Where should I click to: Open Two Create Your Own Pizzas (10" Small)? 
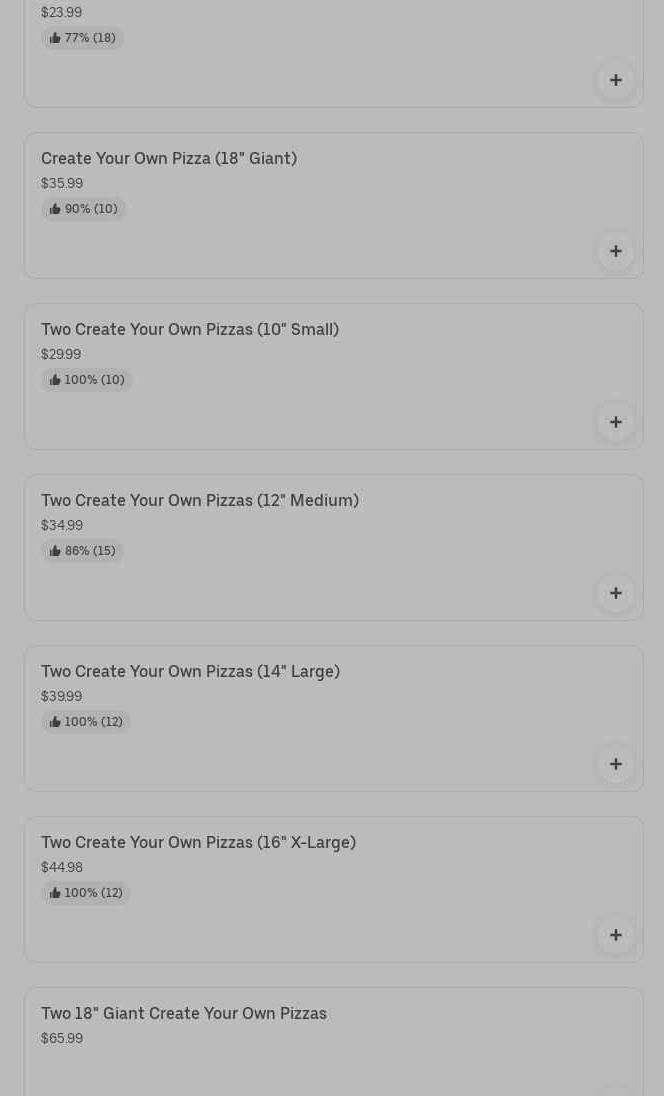pyautogui.click(x=190, y=329)
